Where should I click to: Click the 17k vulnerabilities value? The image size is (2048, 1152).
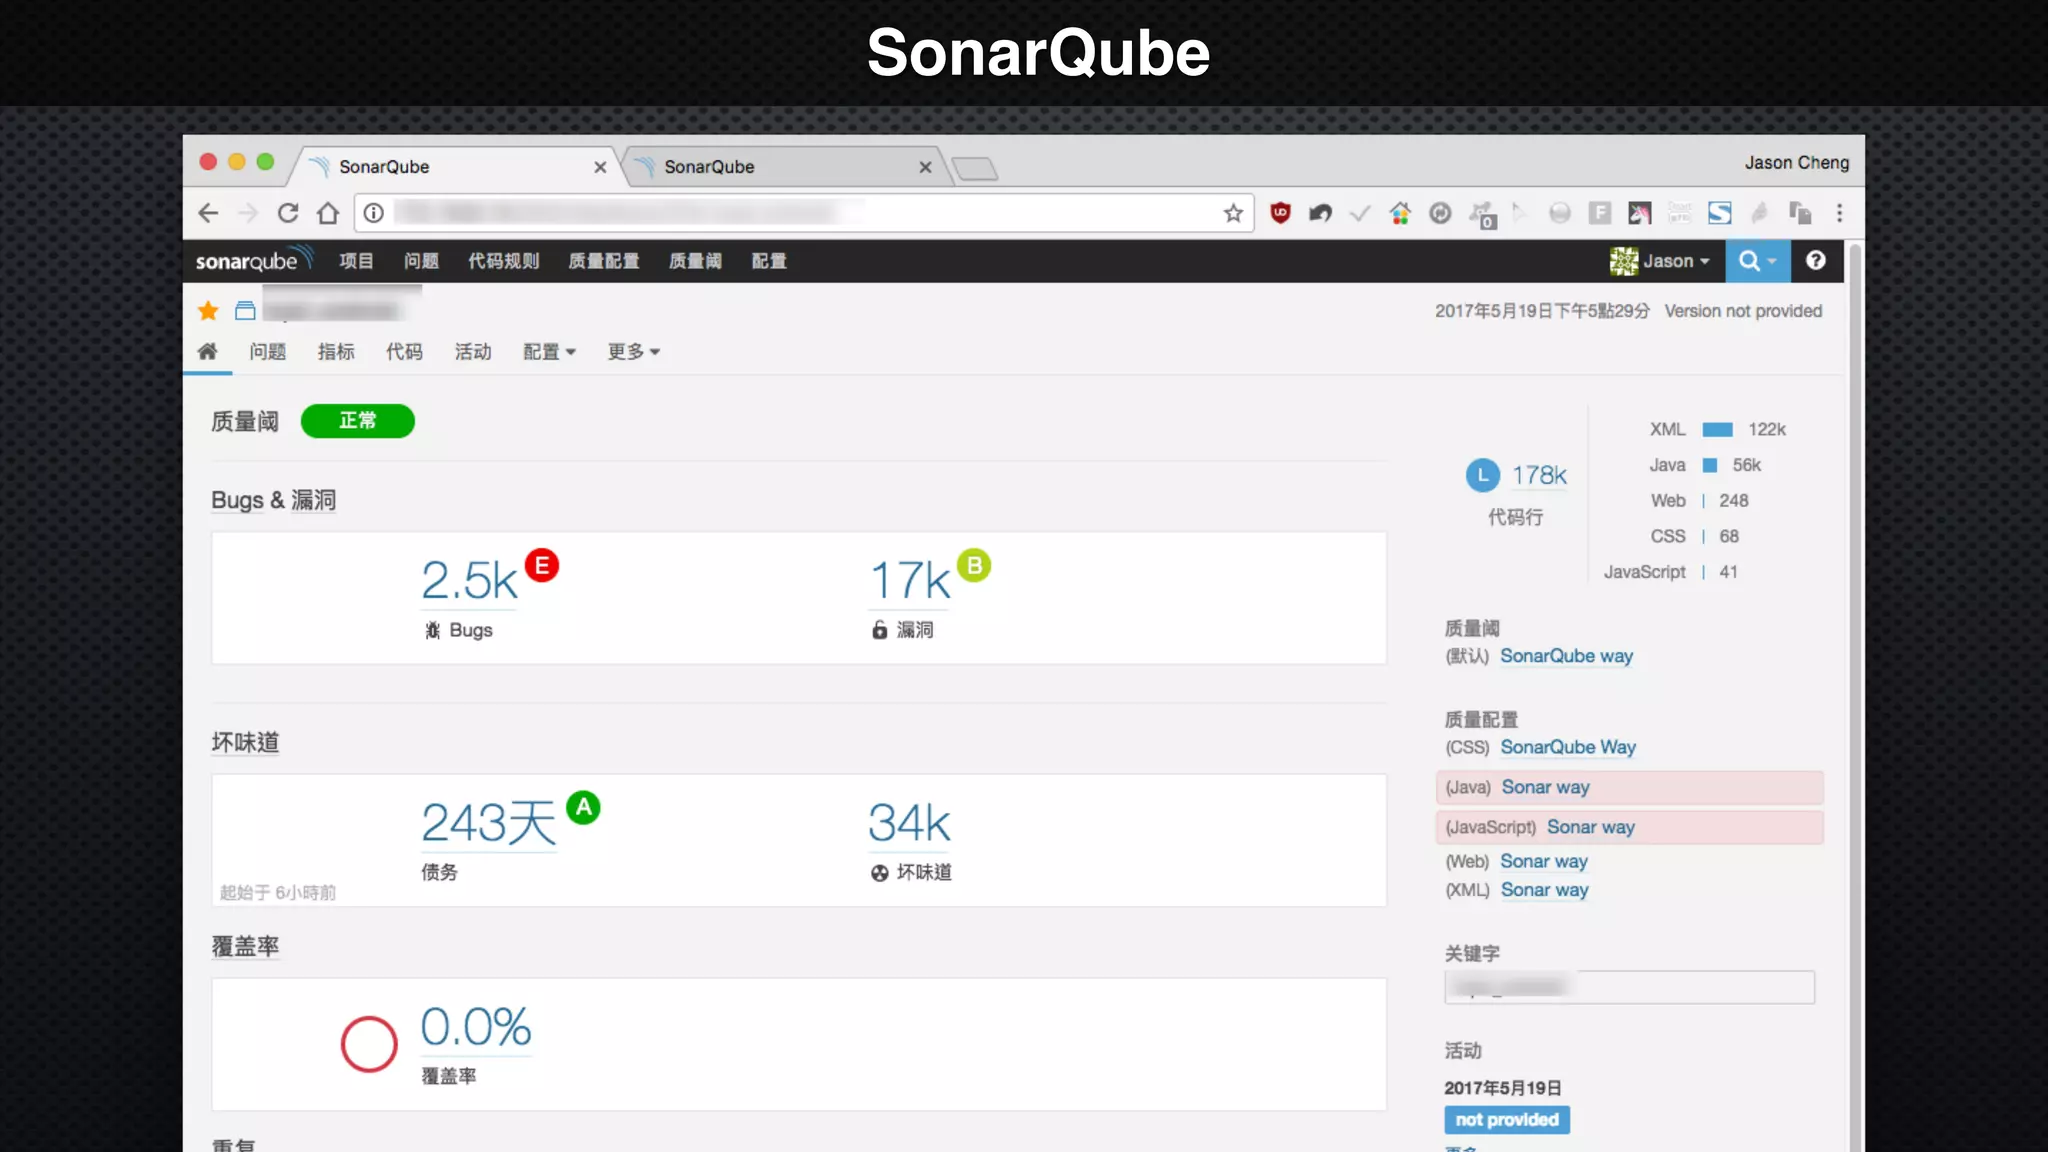(x=909, y=580)
